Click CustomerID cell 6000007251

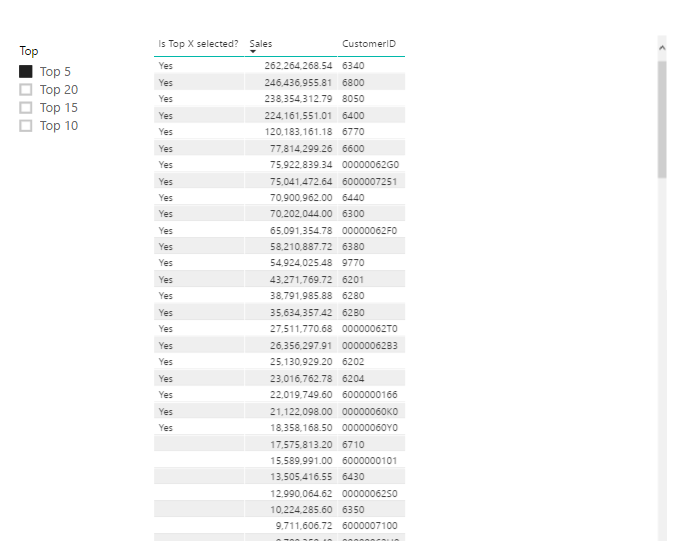tap(370, 182)
